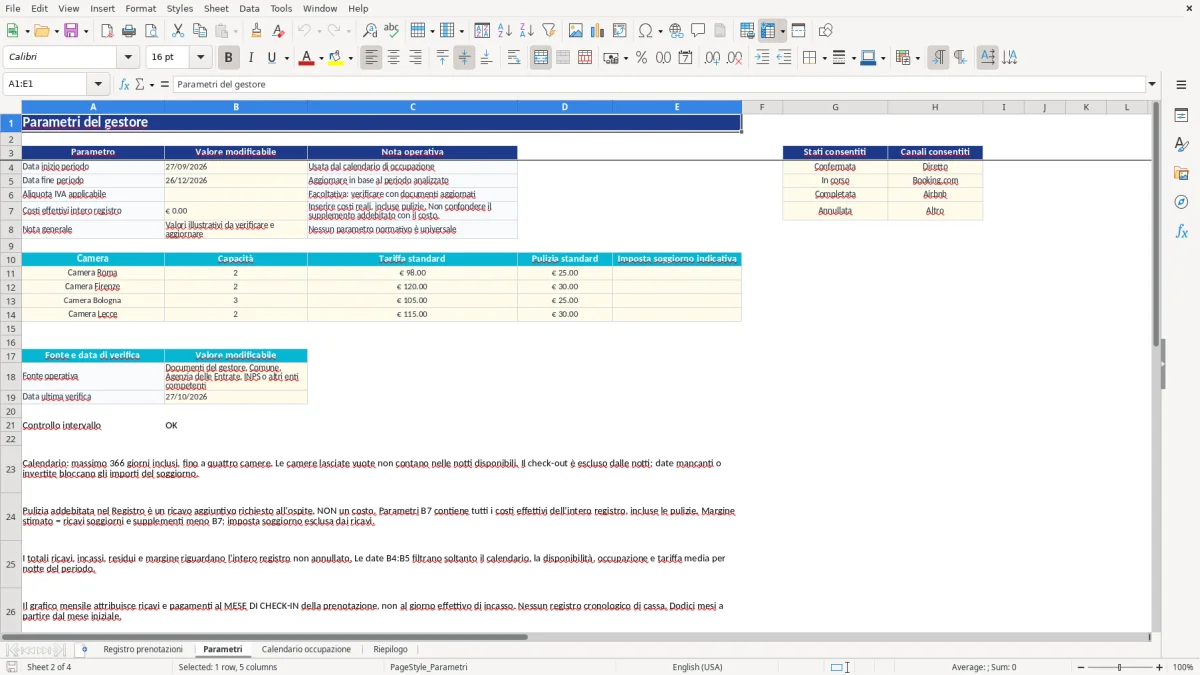Click the yellow background color swatch

[335, 58]
